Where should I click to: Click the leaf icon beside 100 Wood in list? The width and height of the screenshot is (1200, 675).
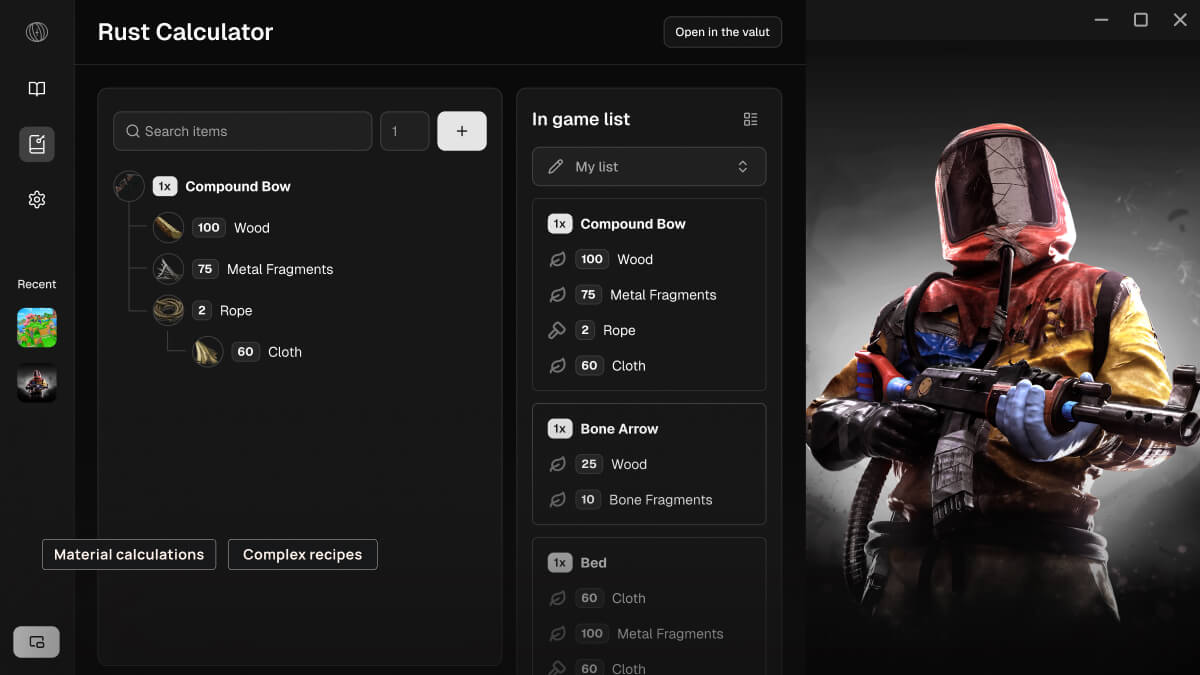[x=558, y=259]
